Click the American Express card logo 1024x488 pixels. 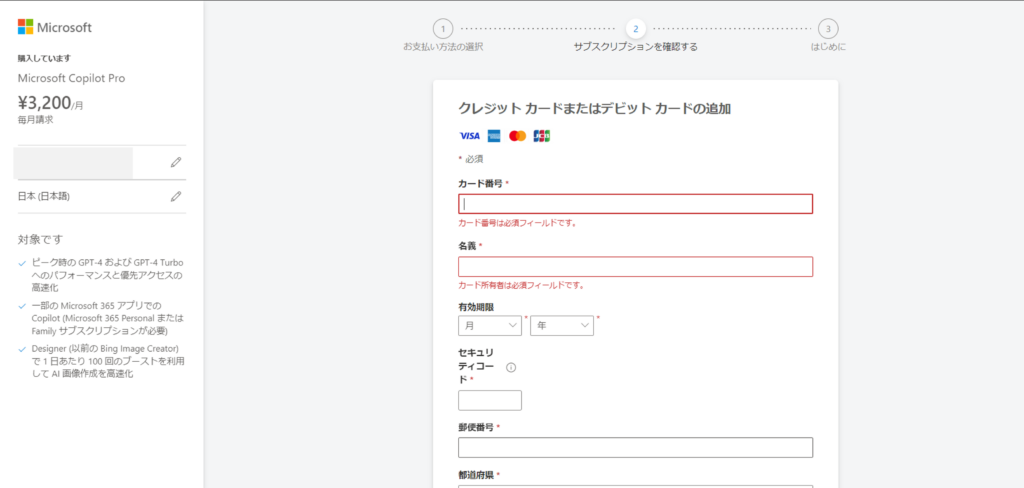point(494,136)
